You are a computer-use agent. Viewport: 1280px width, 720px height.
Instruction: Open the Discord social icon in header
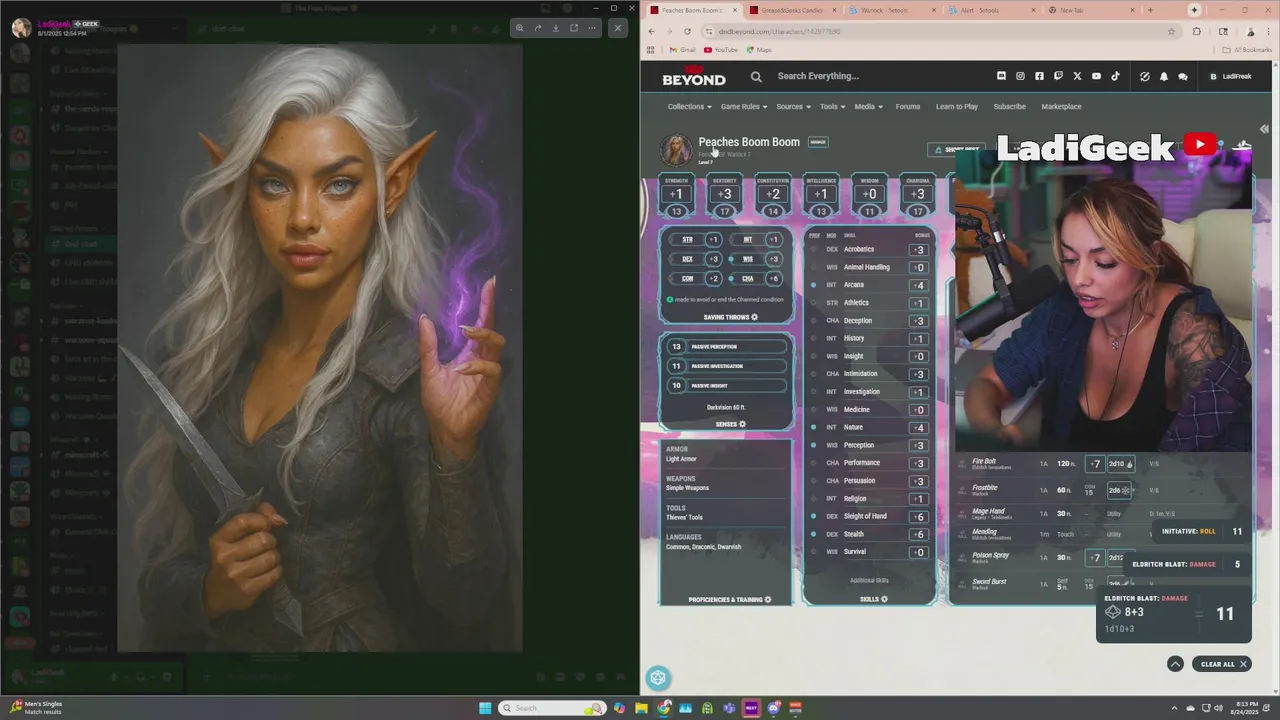pyautogui.click(x=1001, y=76)
